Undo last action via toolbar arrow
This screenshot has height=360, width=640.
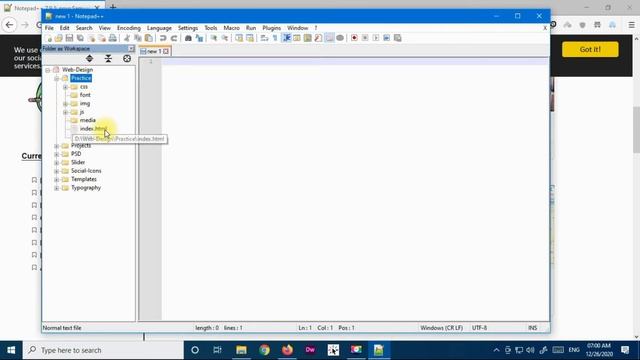[x=163, y=38]
